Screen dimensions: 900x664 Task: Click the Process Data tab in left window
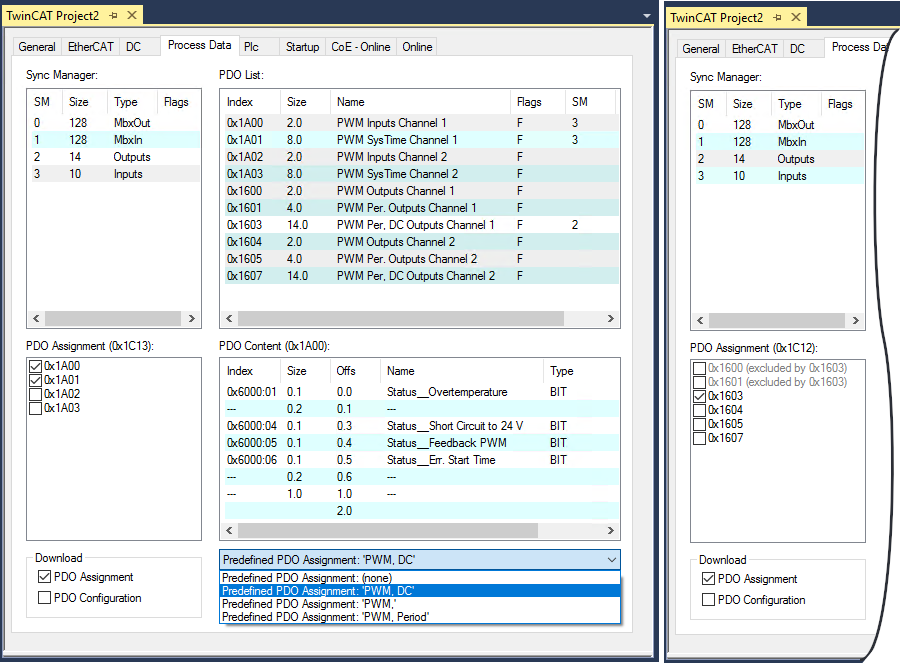coord(199,45)
